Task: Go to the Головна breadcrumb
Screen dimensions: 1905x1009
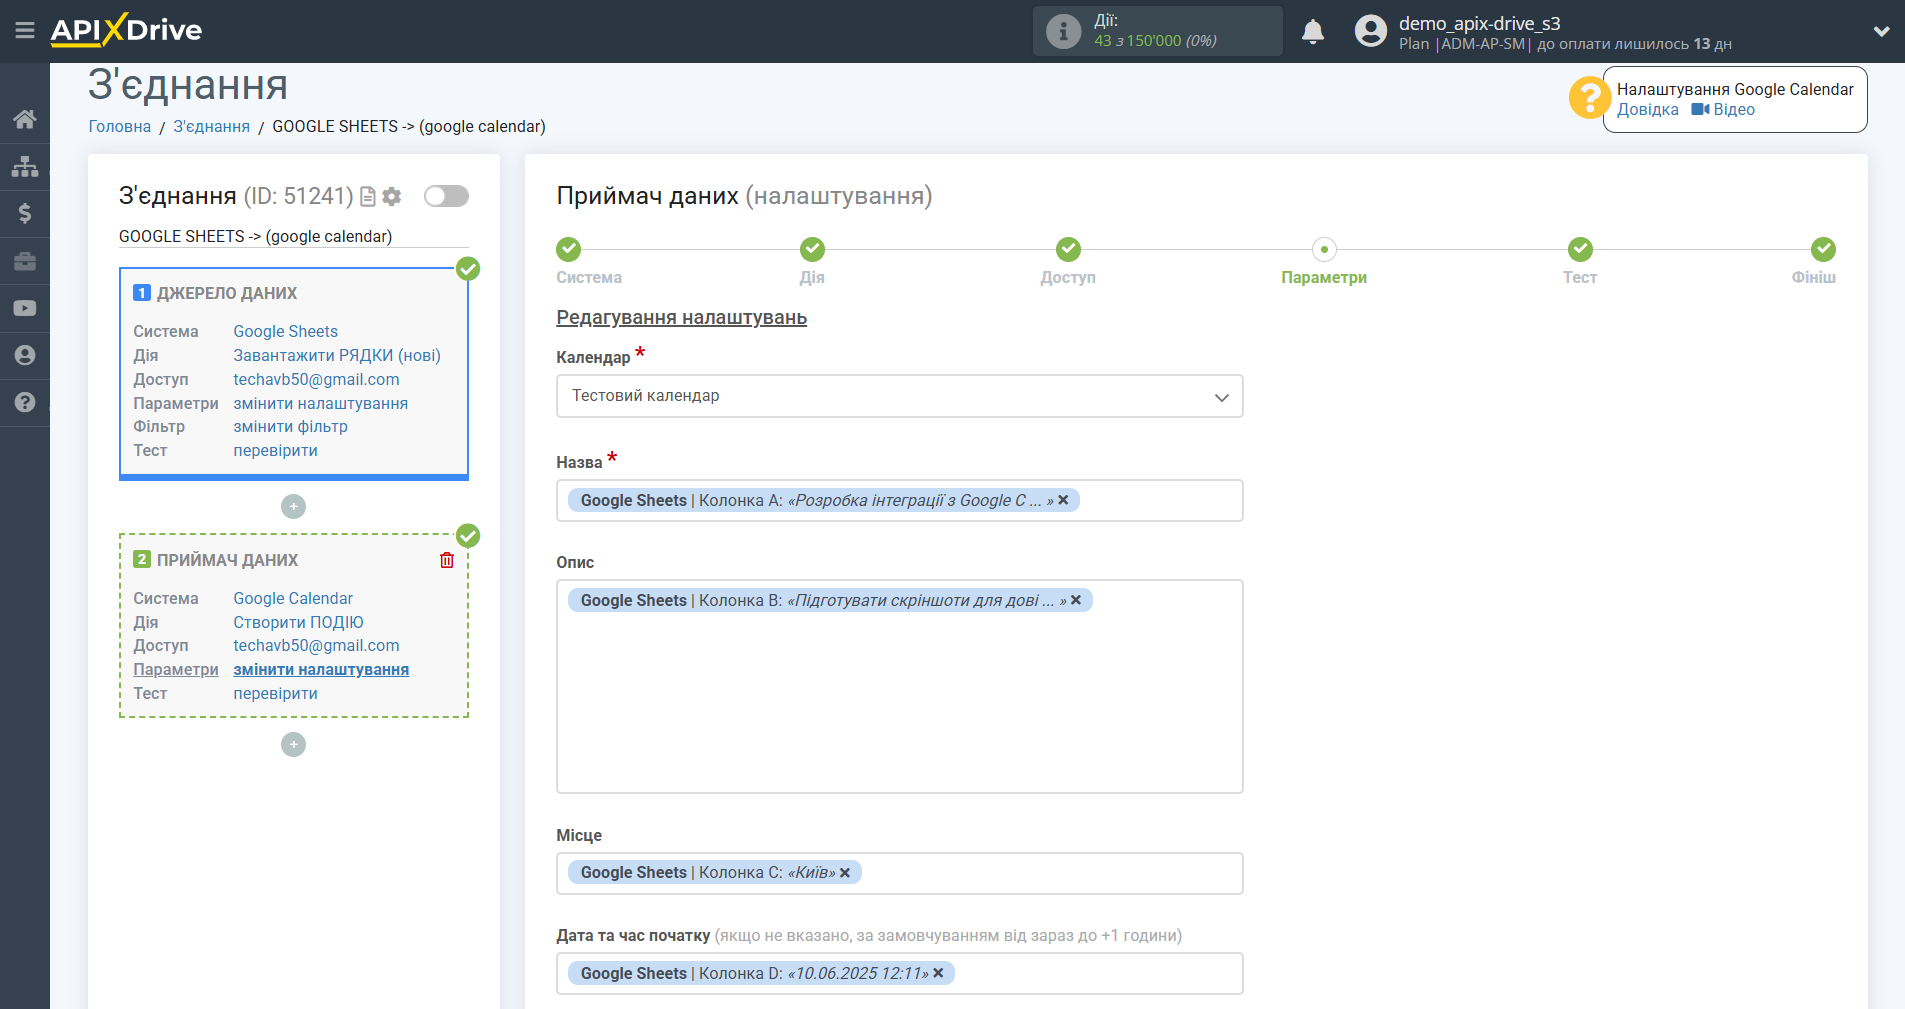Action: (x=120, y=126)
